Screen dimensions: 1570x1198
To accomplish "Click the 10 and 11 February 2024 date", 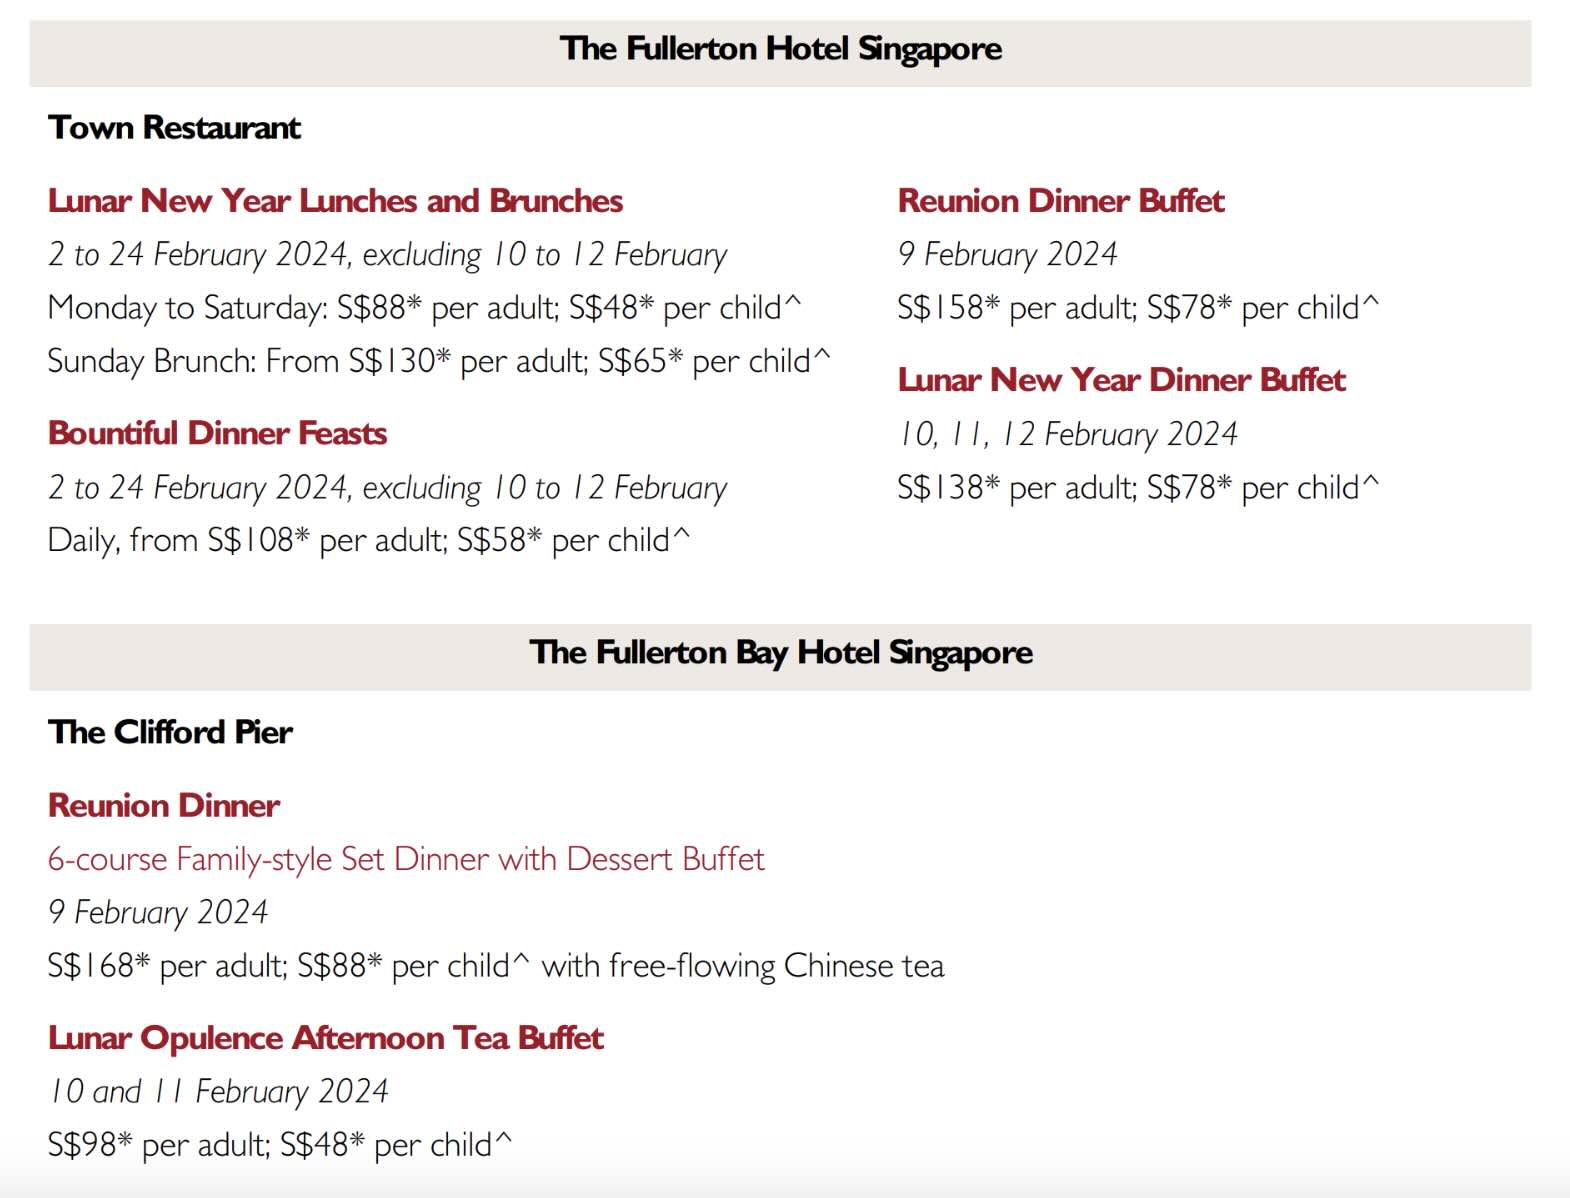I will point(218,1091).
